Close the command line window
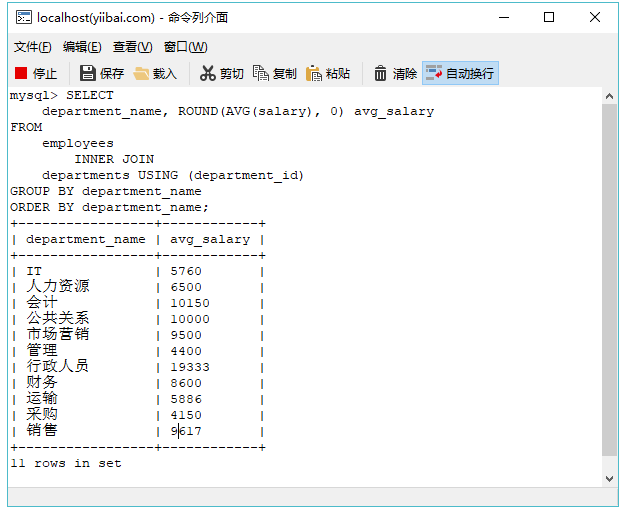Viewport: 626px width, 512px height. pyautogui.click(x=595, y=18)
